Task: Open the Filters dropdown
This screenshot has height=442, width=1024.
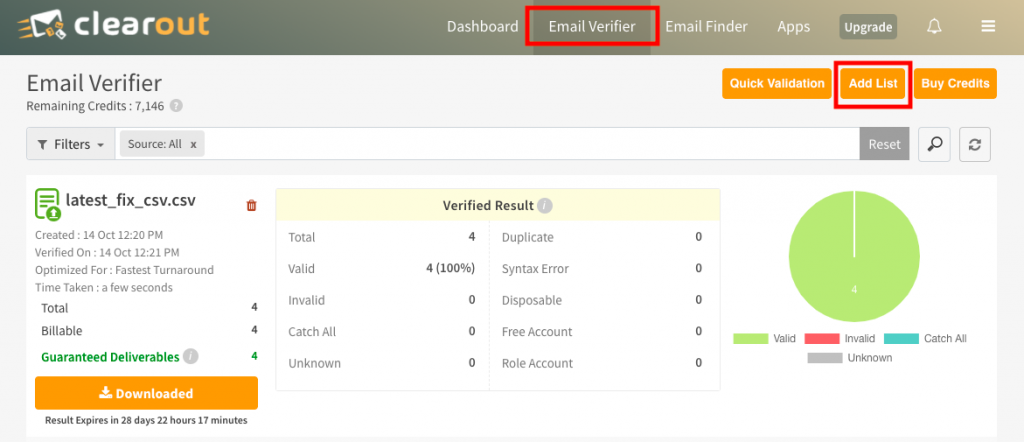Action: (x=71, y=144)
